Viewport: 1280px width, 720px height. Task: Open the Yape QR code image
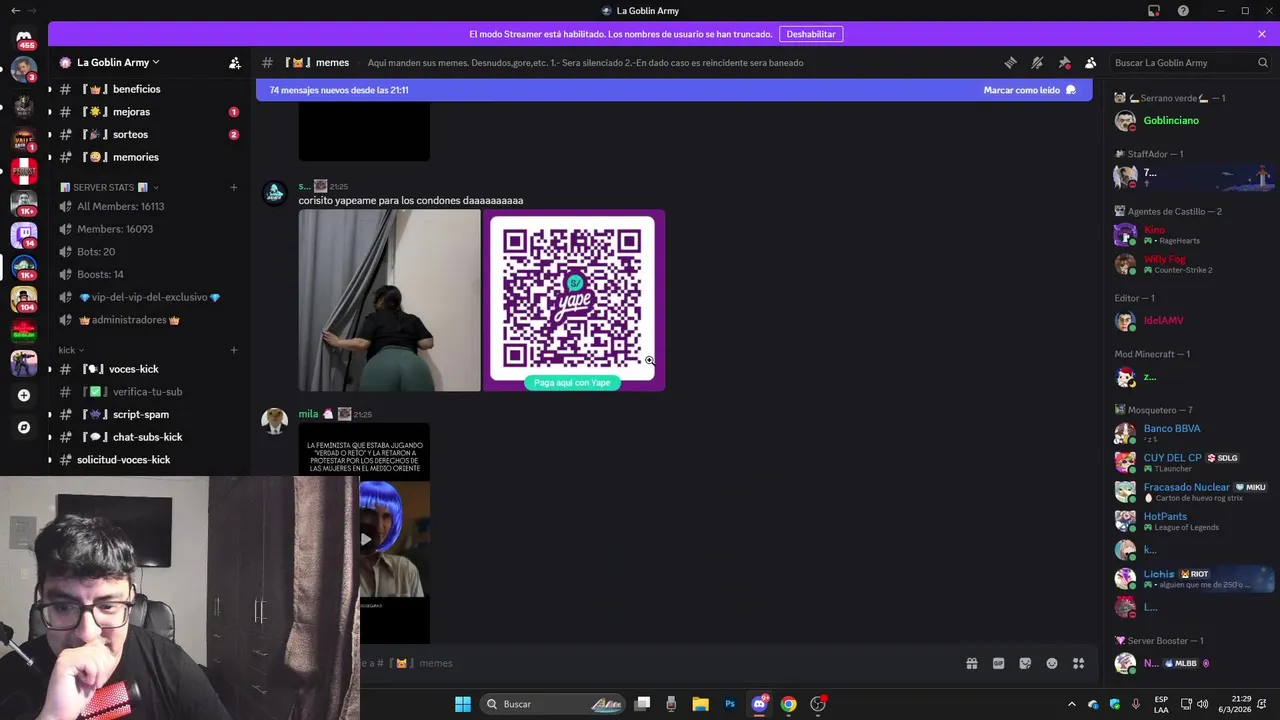coord(574,300)
